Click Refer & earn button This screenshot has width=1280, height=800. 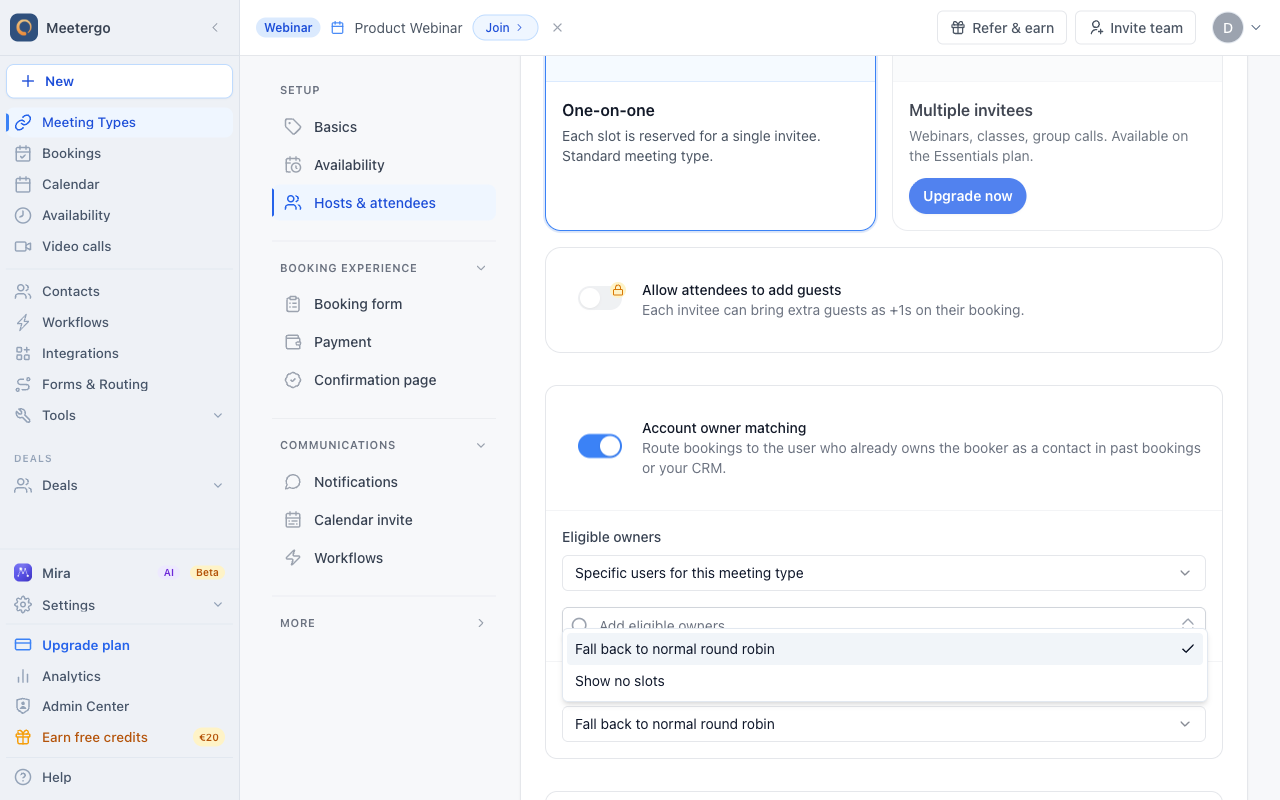[x=1002, y=28]
